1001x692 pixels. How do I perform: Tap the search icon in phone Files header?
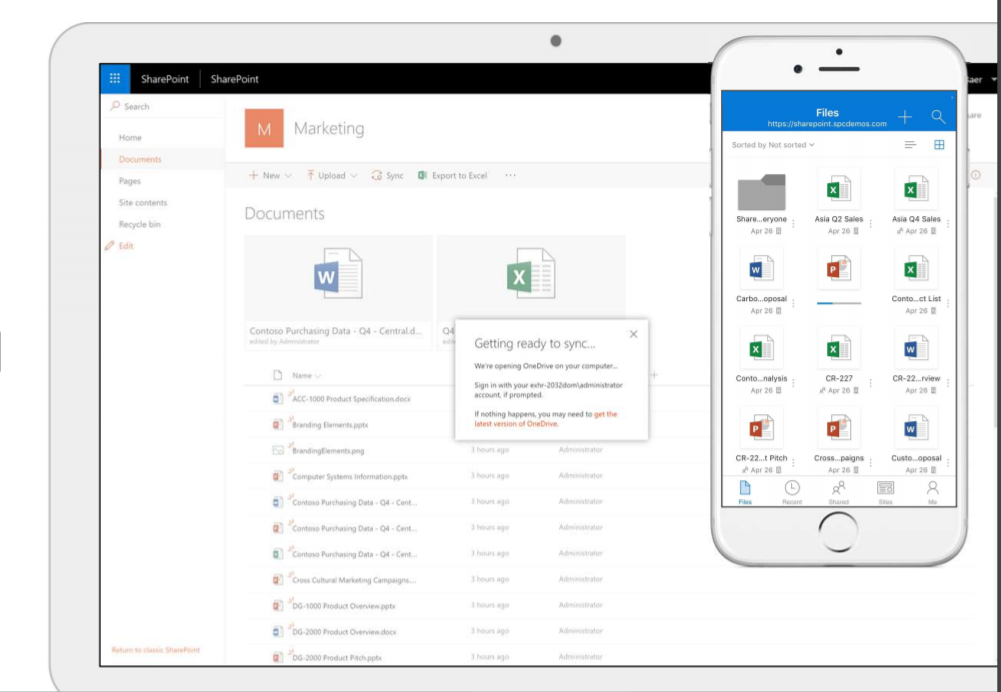[x=938, y=117]
